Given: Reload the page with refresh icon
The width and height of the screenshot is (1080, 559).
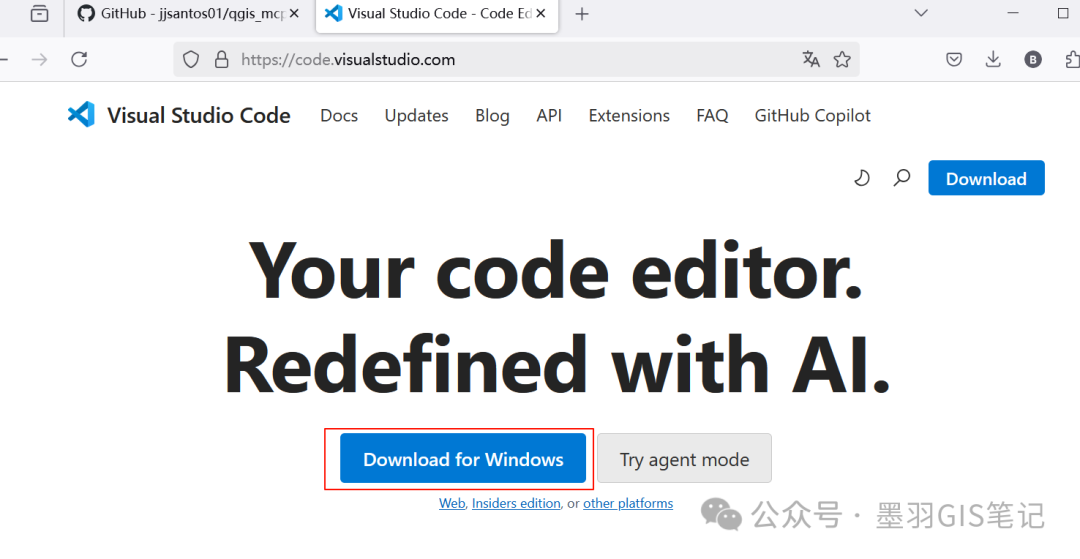Looking at the screenshot, I should (79, 59).
